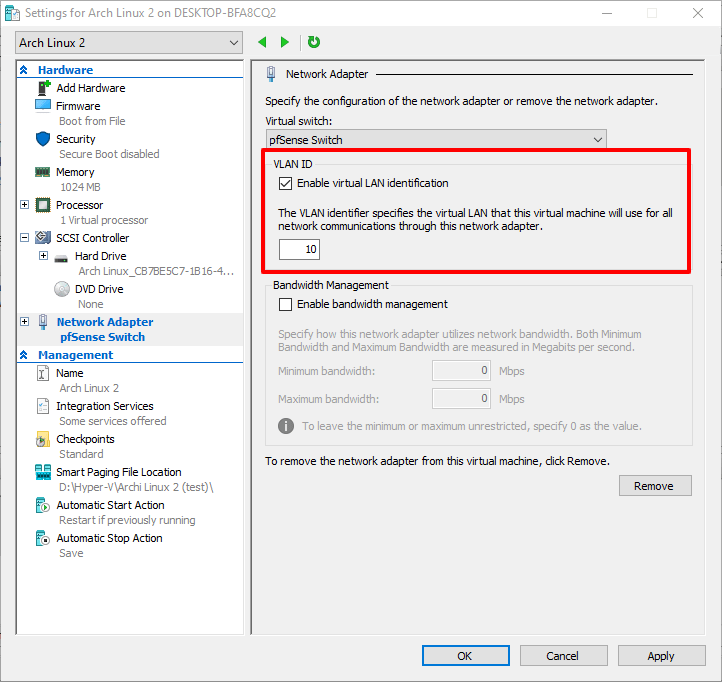Select Smart Paging File Location item
The width and height of the screenshot is (722, 682).
[x=119, y=472]
